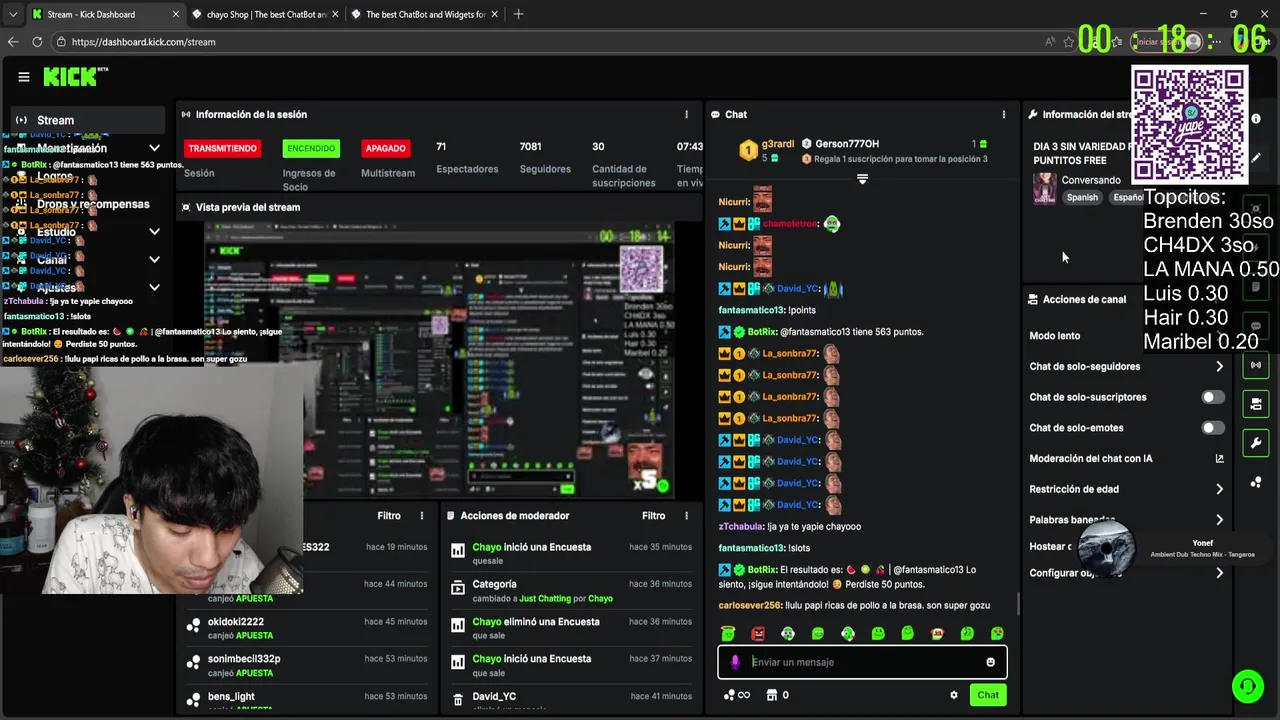Switch to 'chayo Shop' browser tab

coord(266,14)
